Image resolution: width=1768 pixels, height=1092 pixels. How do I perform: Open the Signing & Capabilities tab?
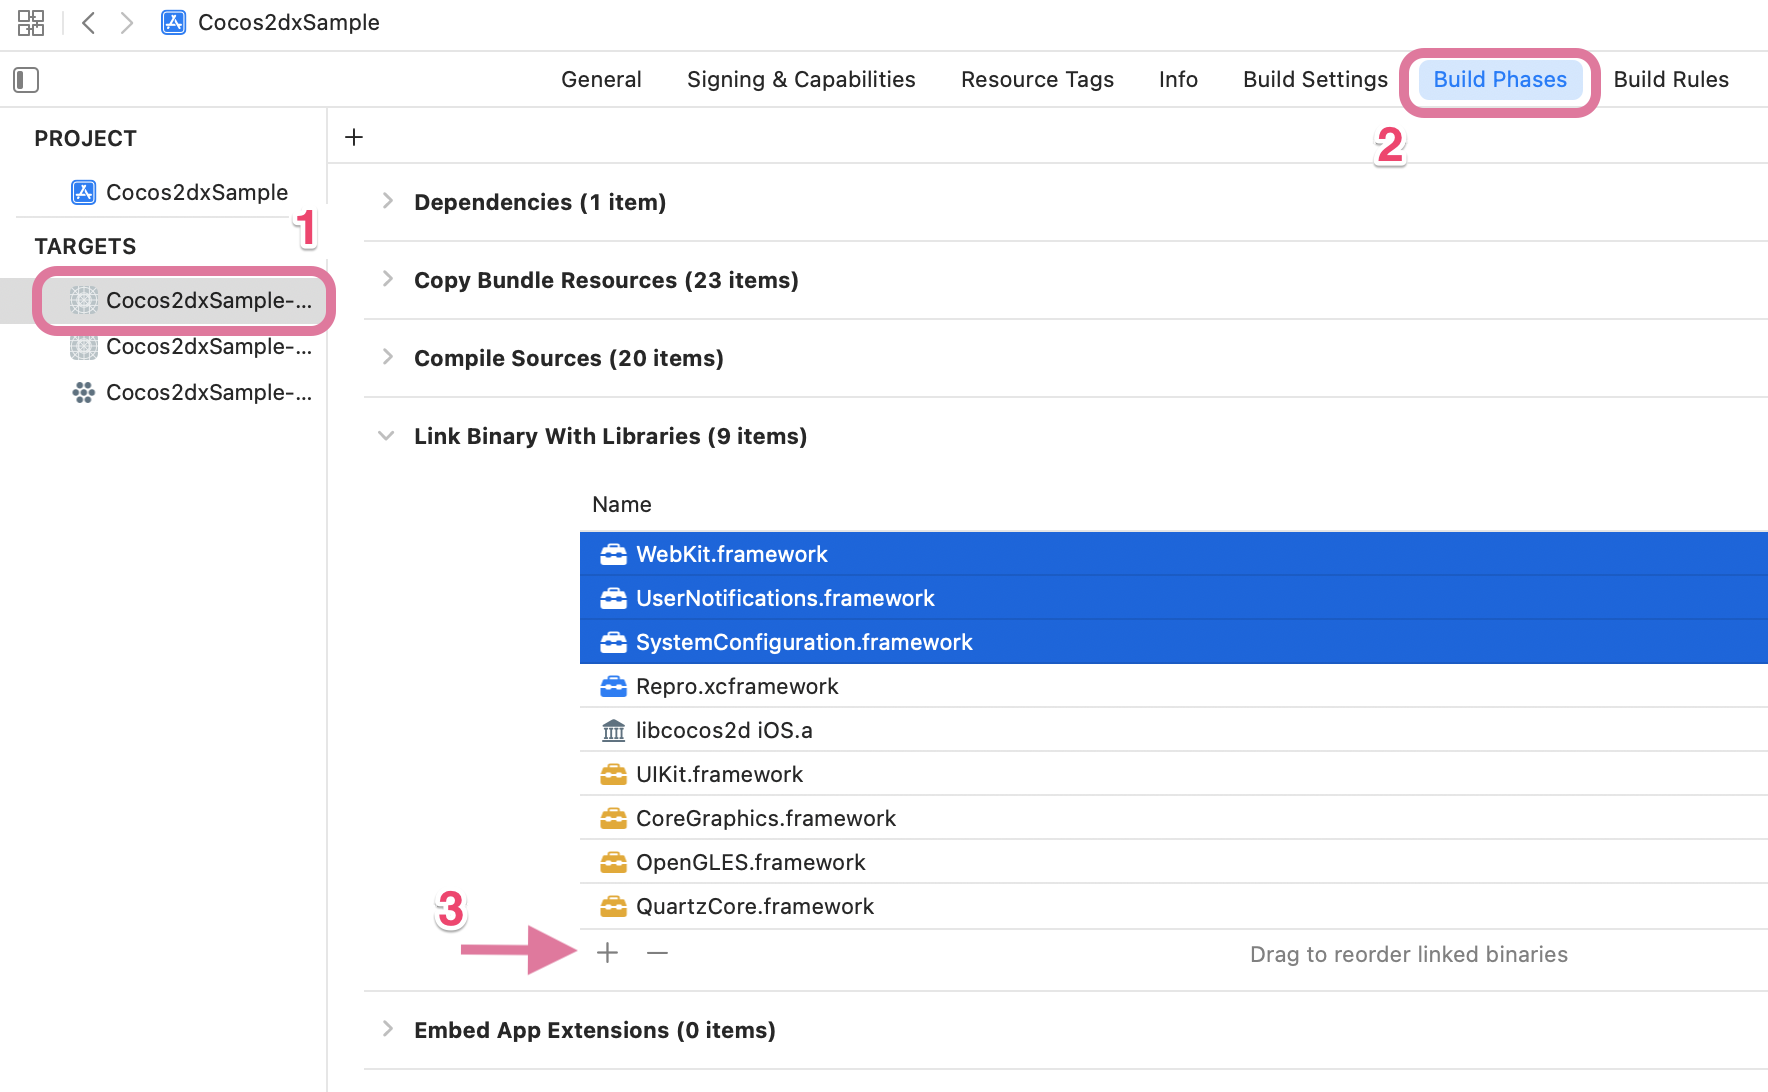point(801,80)
